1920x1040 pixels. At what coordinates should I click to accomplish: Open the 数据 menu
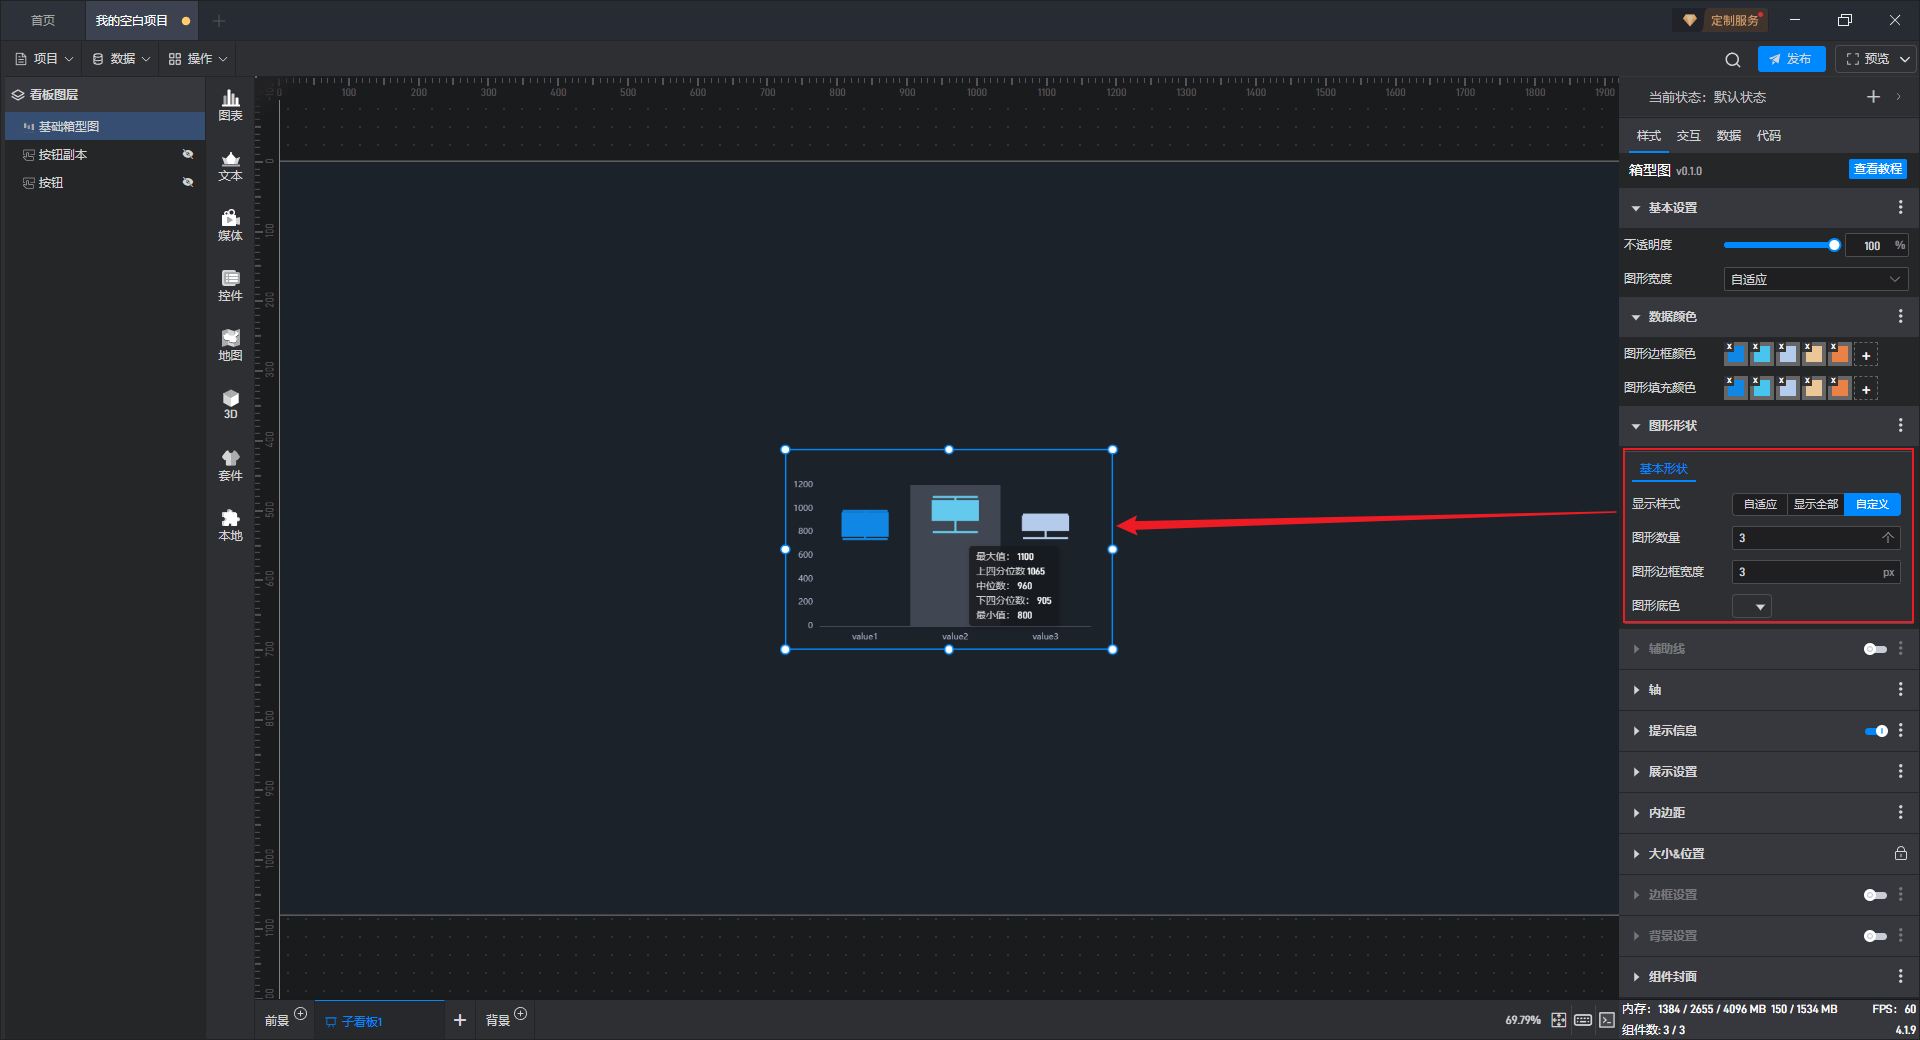[x=121, y=59]
